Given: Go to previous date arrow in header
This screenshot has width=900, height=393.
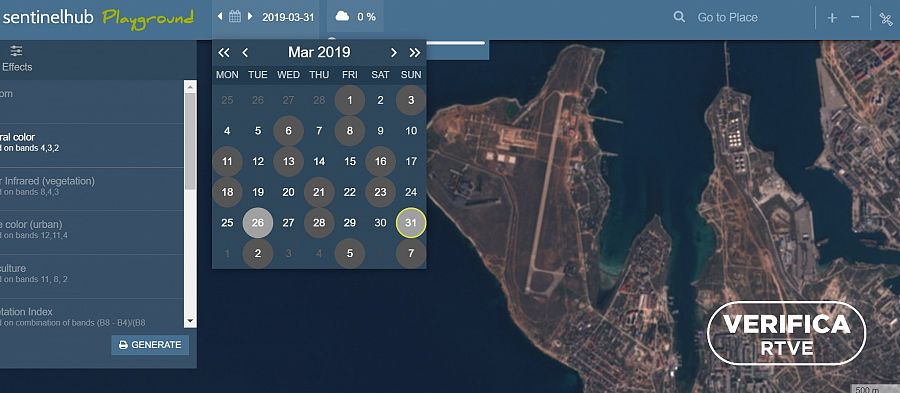Looking at the screenshot, I should coord(220,17).
